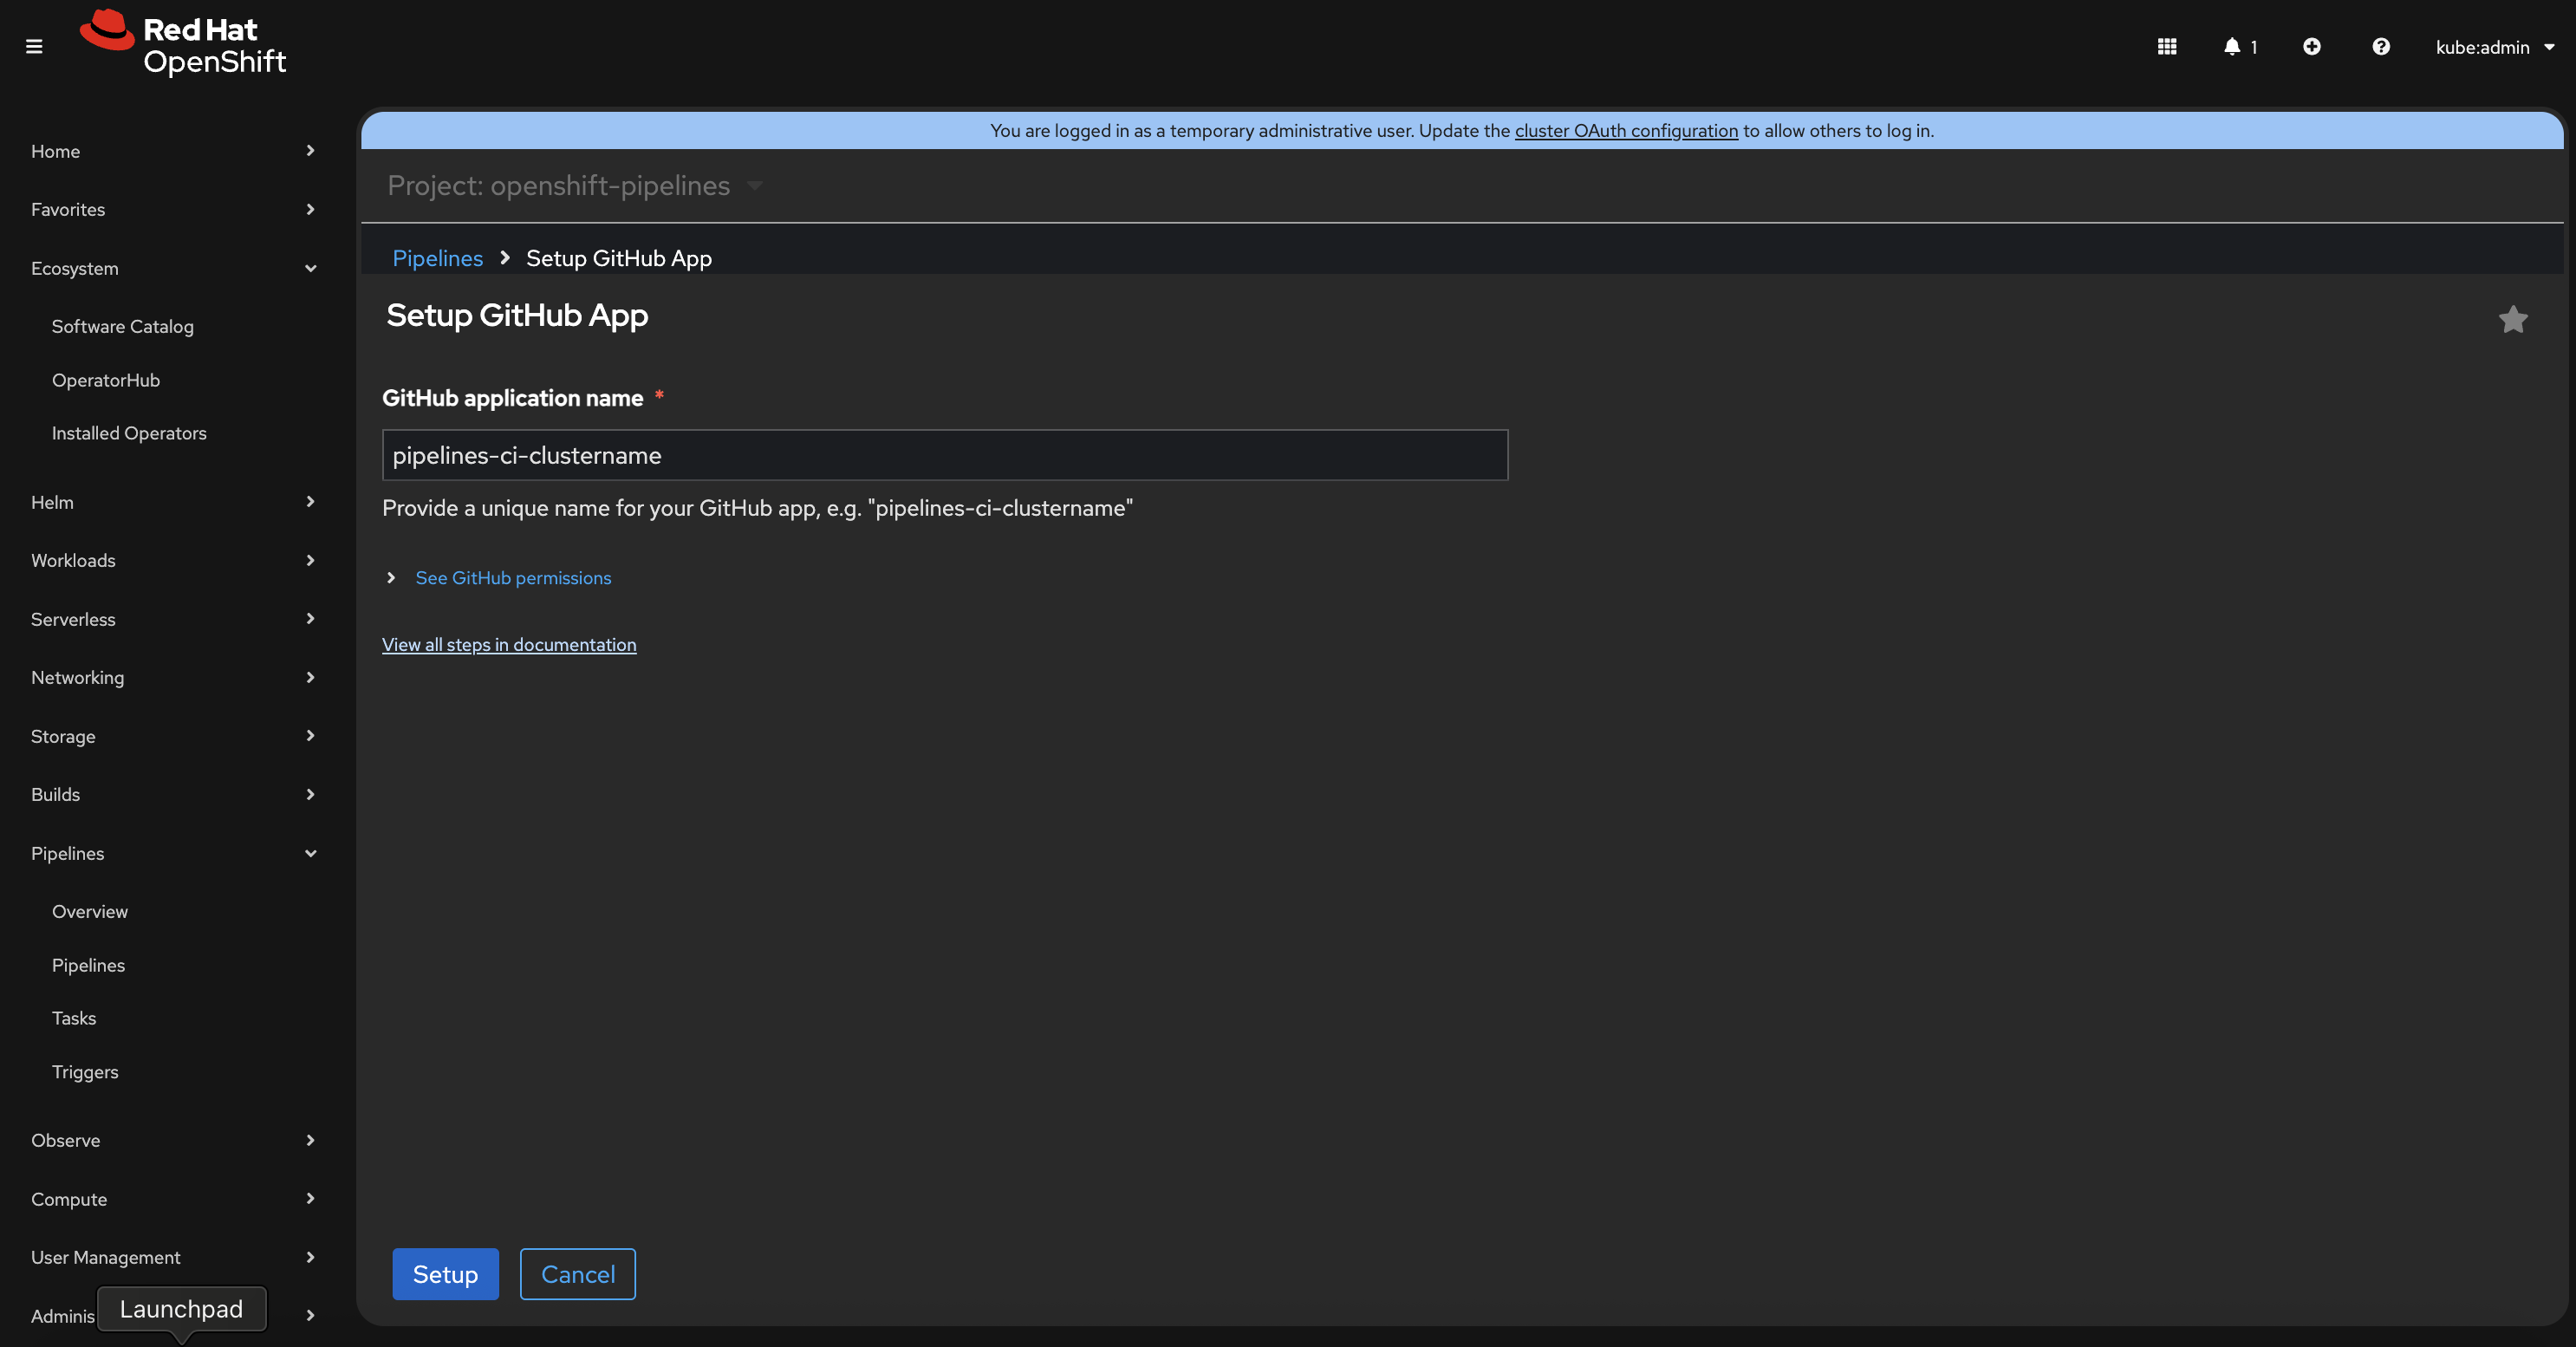Toggle the hamburger navigation menu
The width and height of the screenshot is (2576, 1347).
34,46
